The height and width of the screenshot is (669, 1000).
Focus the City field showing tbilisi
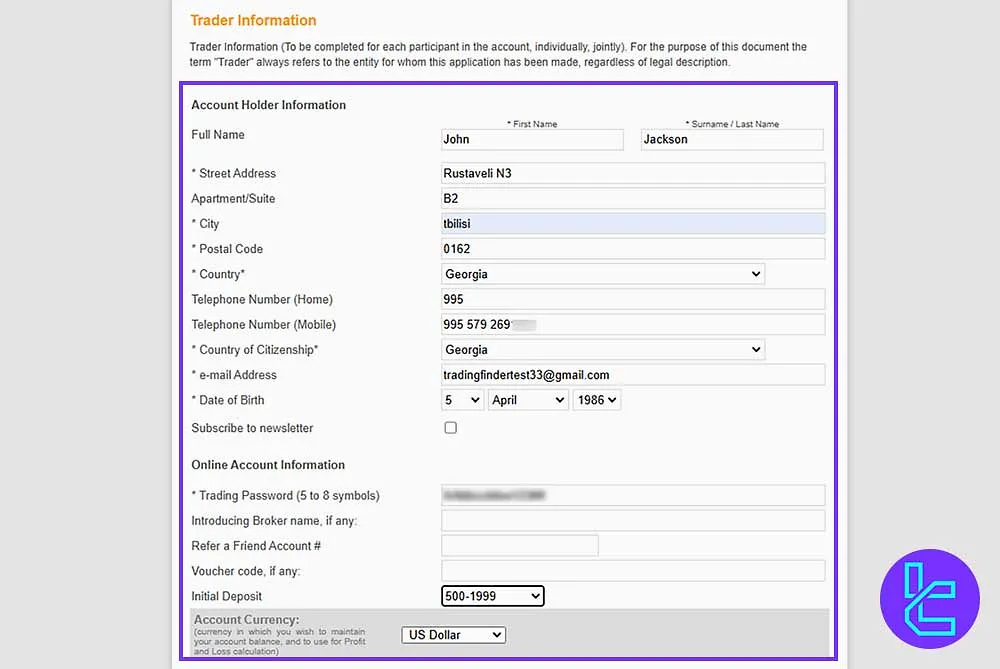[x=633, y=224]
